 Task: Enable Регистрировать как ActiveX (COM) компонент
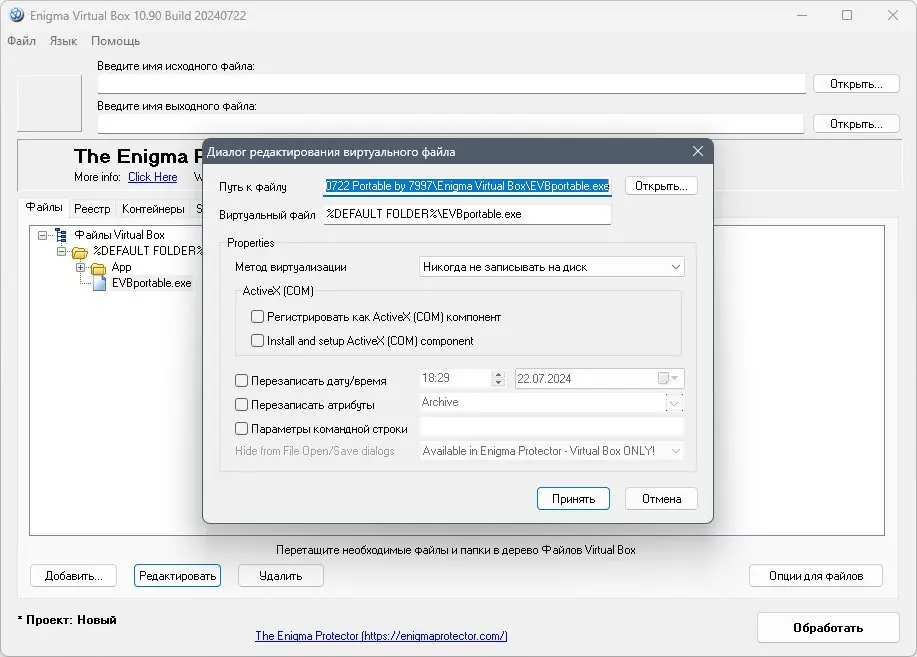[x=257, y=317]
